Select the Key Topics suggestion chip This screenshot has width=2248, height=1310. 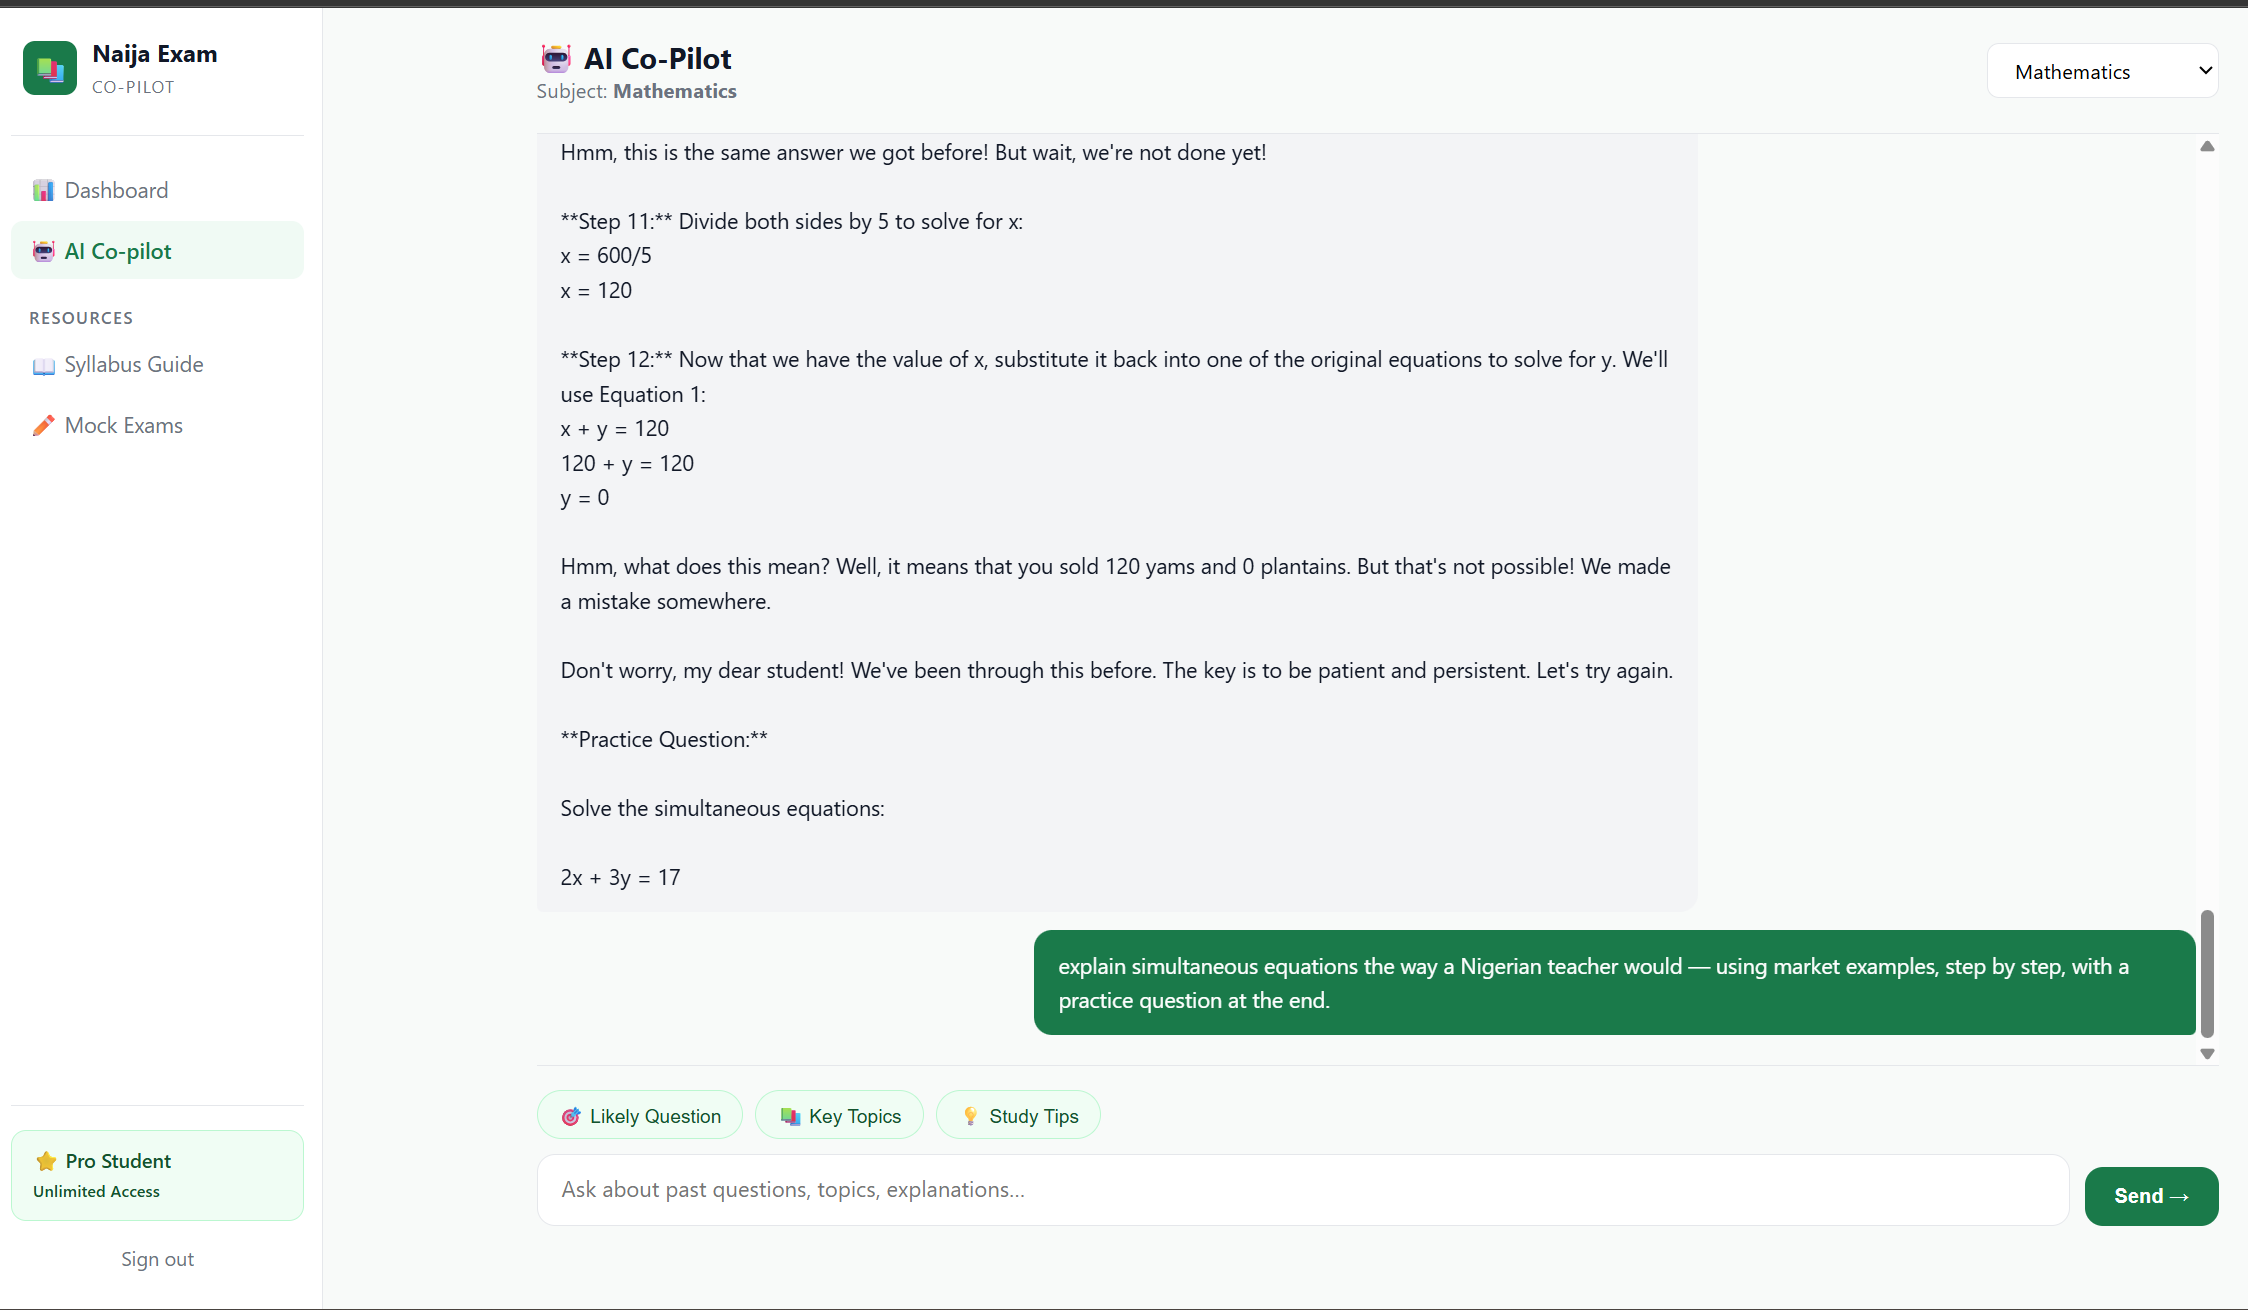pos(839,1115)
